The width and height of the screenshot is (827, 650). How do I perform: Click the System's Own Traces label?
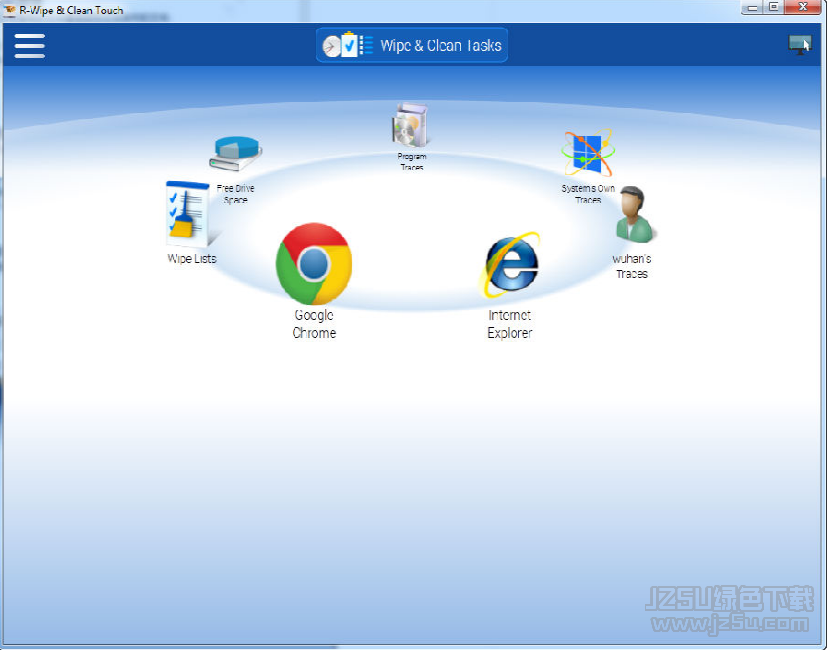click(x=588, y=194)
